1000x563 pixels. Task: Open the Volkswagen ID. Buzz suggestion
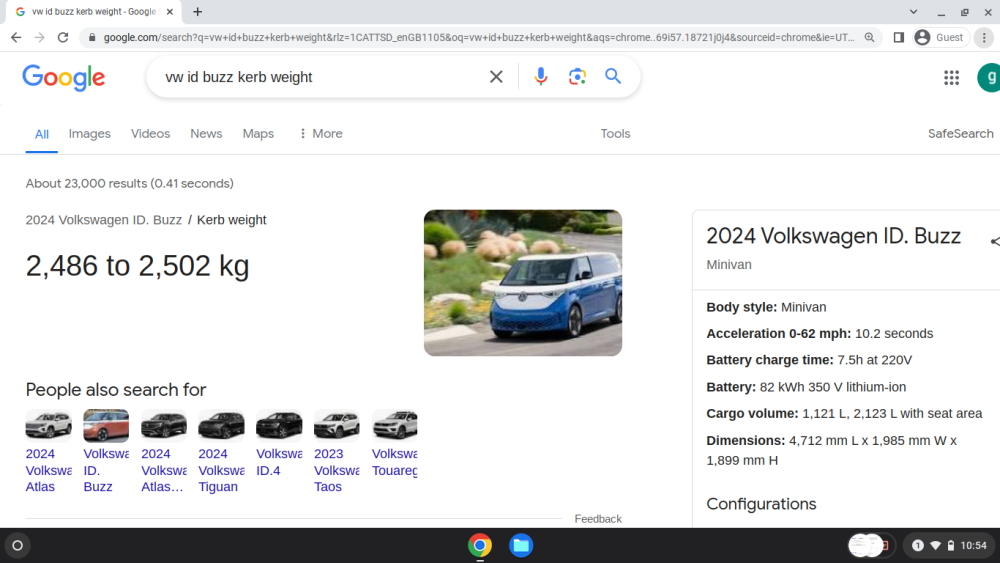[x=106, y=451]
